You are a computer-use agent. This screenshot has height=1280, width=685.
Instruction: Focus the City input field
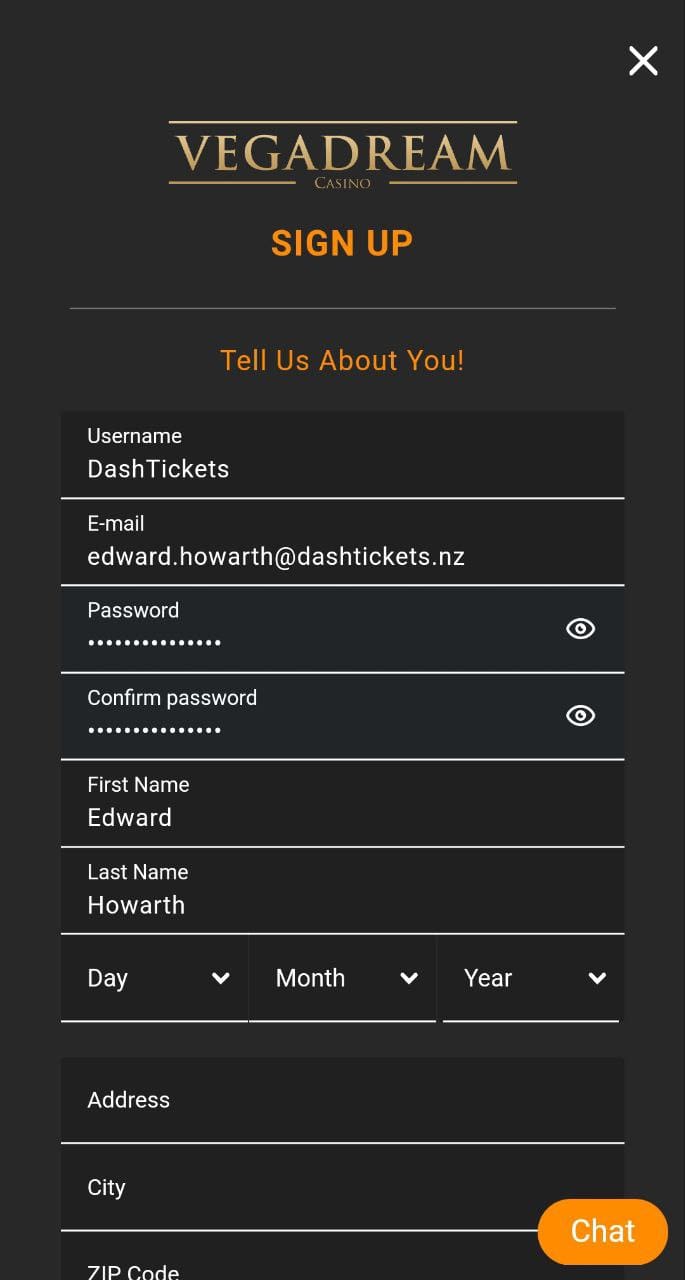coord(300,1188)
